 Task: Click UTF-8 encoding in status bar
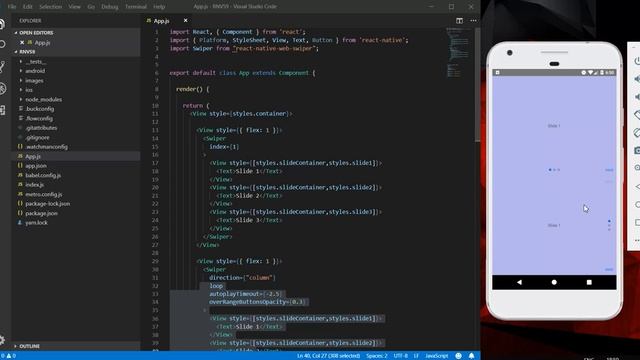(x=400, y=356)
